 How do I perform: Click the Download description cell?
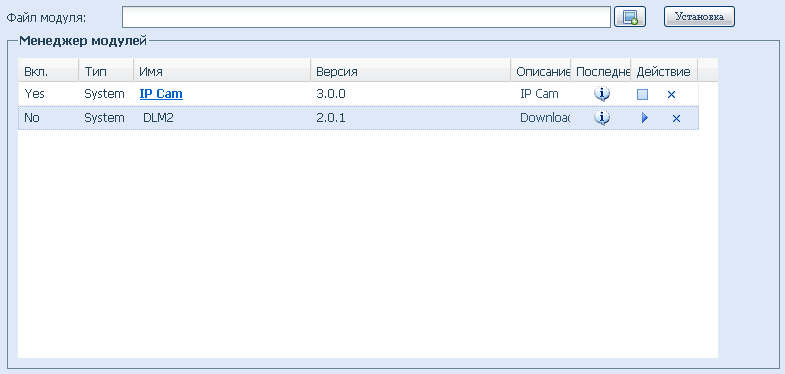[541, 118]
